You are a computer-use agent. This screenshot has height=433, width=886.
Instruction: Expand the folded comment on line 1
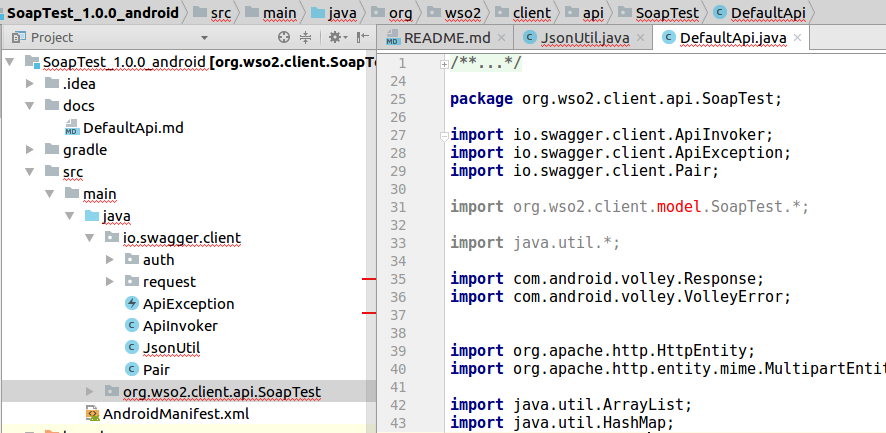[444, 64]
